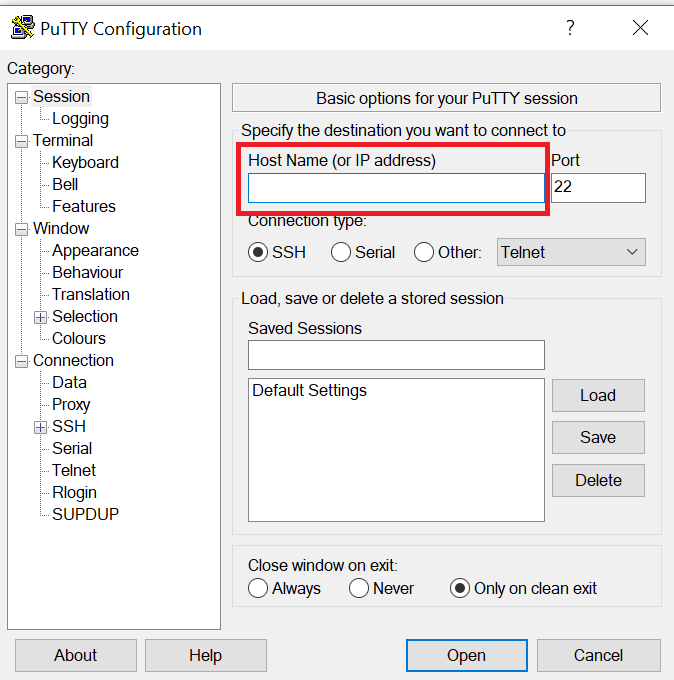Go to the Proxy settings category
The width and height of the screenshot is (674, 680).
click(71, 404)
